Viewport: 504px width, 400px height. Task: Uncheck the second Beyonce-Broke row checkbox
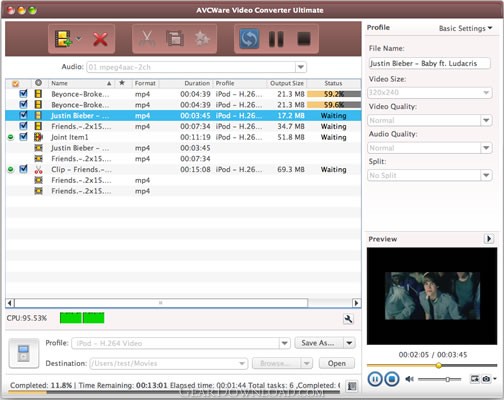coord(23,104)
